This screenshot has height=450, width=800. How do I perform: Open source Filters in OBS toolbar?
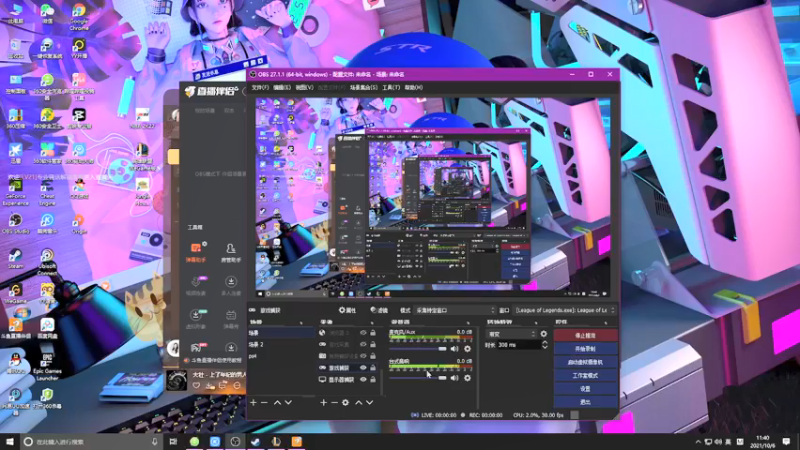(x=379, y=310)
